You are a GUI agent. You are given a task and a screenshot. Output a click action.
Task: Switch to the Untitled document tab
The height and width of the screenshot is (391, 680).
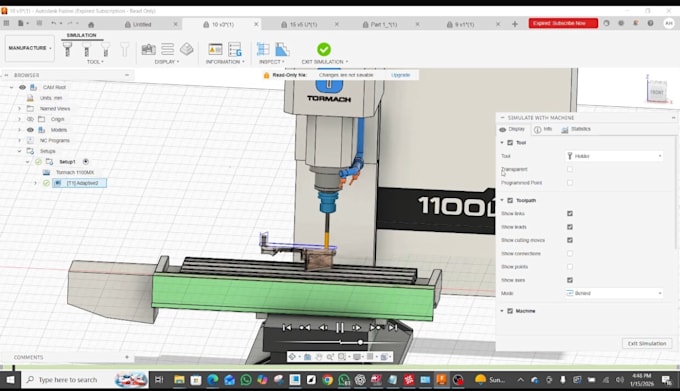pos(142,25)
